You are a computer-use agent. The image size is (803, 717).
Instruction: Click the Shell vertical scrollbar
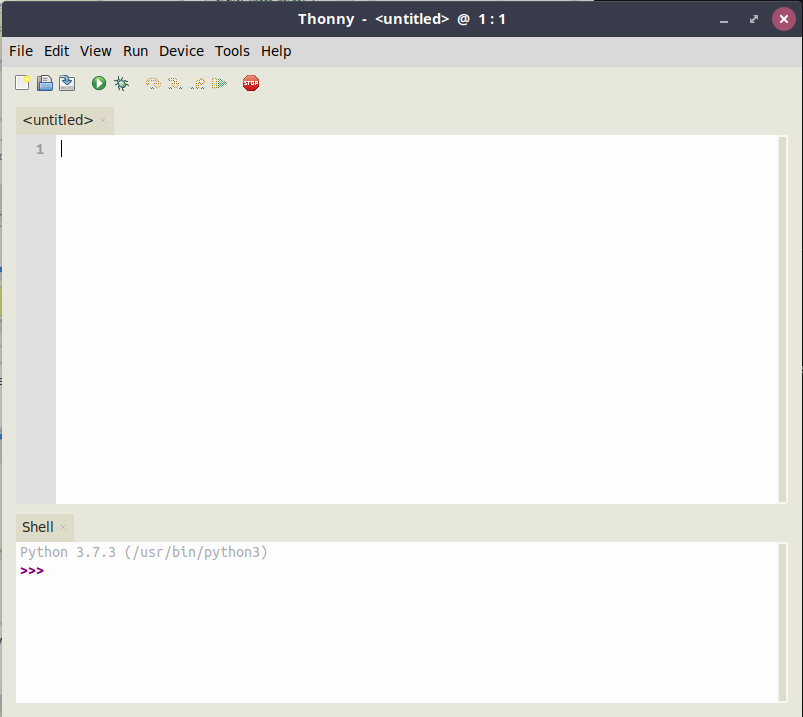pos(782,622)
